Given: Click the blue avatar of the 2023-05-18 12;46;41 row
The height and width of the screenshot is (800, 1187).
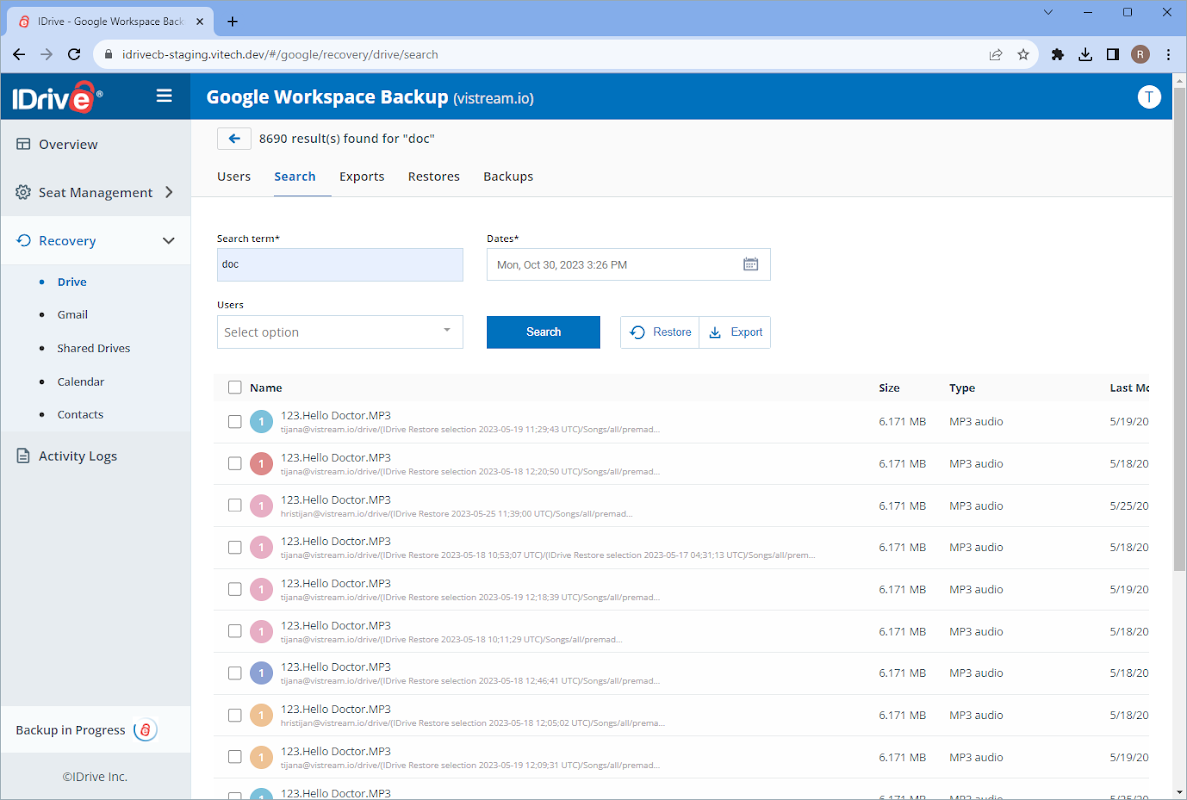Looking at the screenshot, I should click(261, 673).
